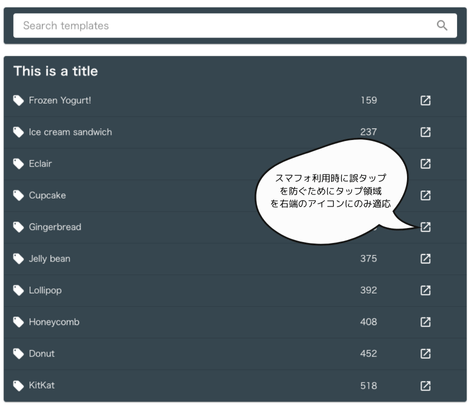472x406 pixels.
Task: Open the Ice cream sandwich launch icon
Action: click(425, 132)
